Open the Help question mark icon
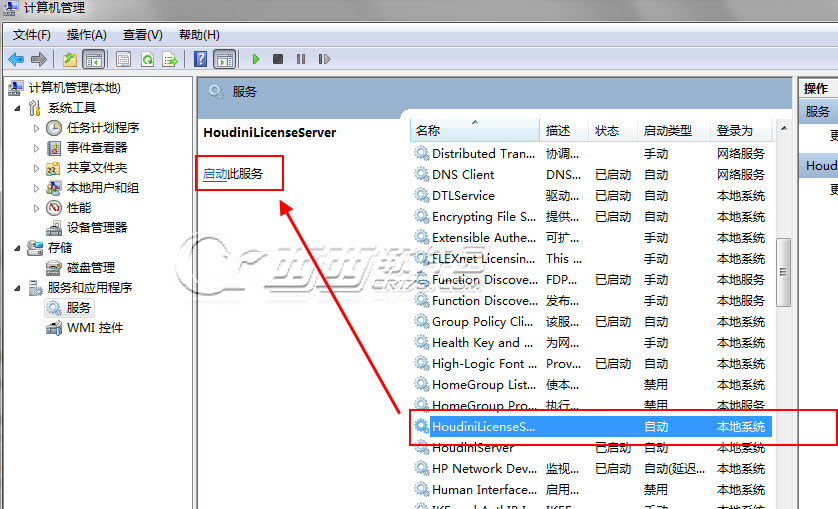This screenshot has width=838, height=509. point(200,59)
